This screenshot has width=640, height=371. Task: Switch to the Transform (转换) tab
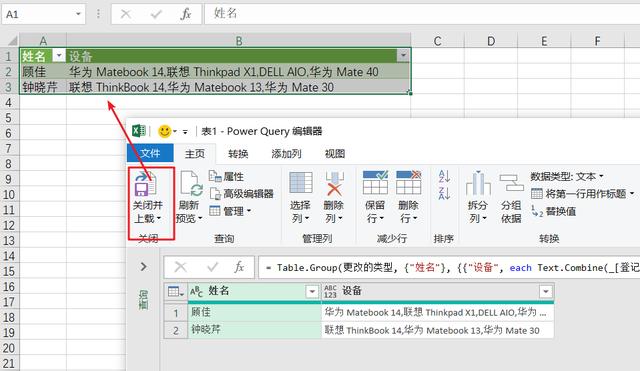coord(238,154)
